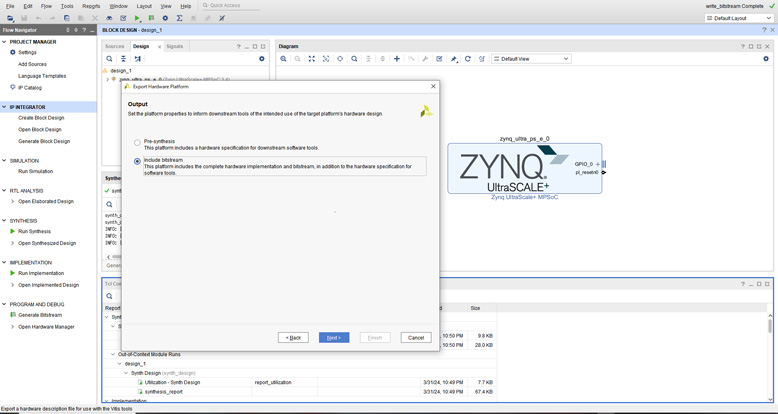
Task: Click the wrench icon in Diagram toolbar
Action: pos(425,59)
